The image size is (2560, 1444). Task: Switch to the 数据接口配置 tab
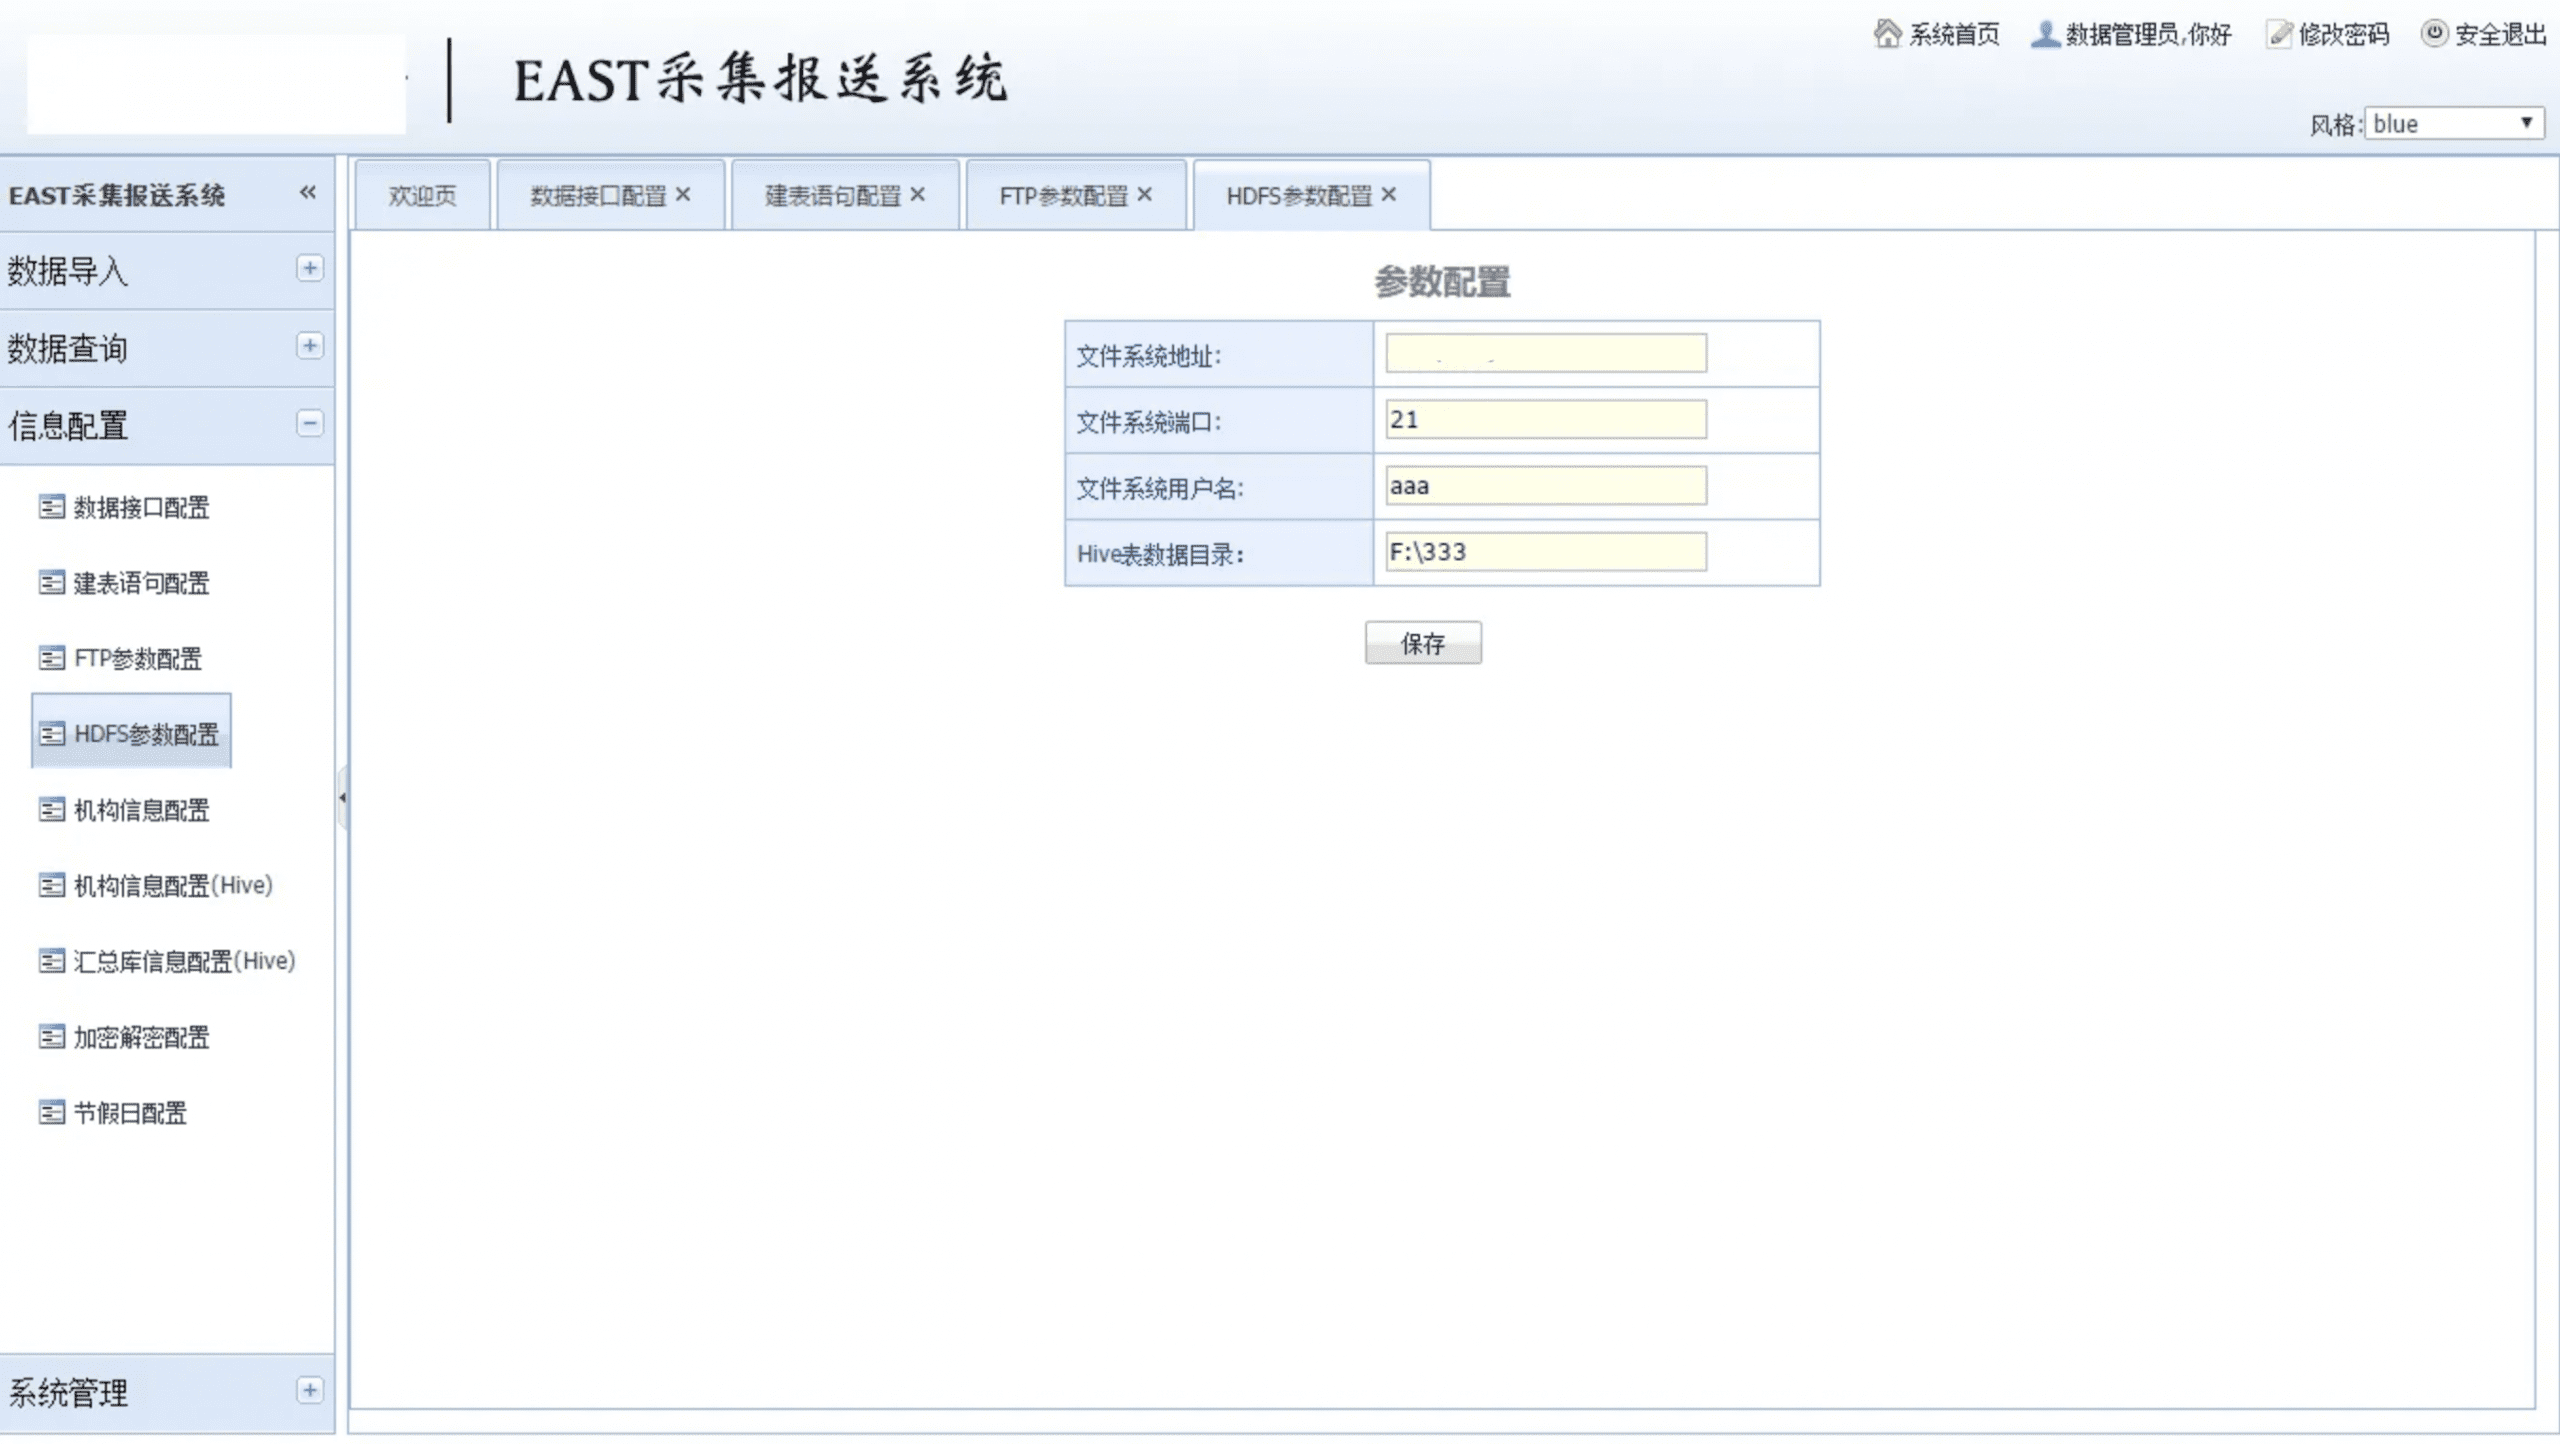(x=598, y=196)
